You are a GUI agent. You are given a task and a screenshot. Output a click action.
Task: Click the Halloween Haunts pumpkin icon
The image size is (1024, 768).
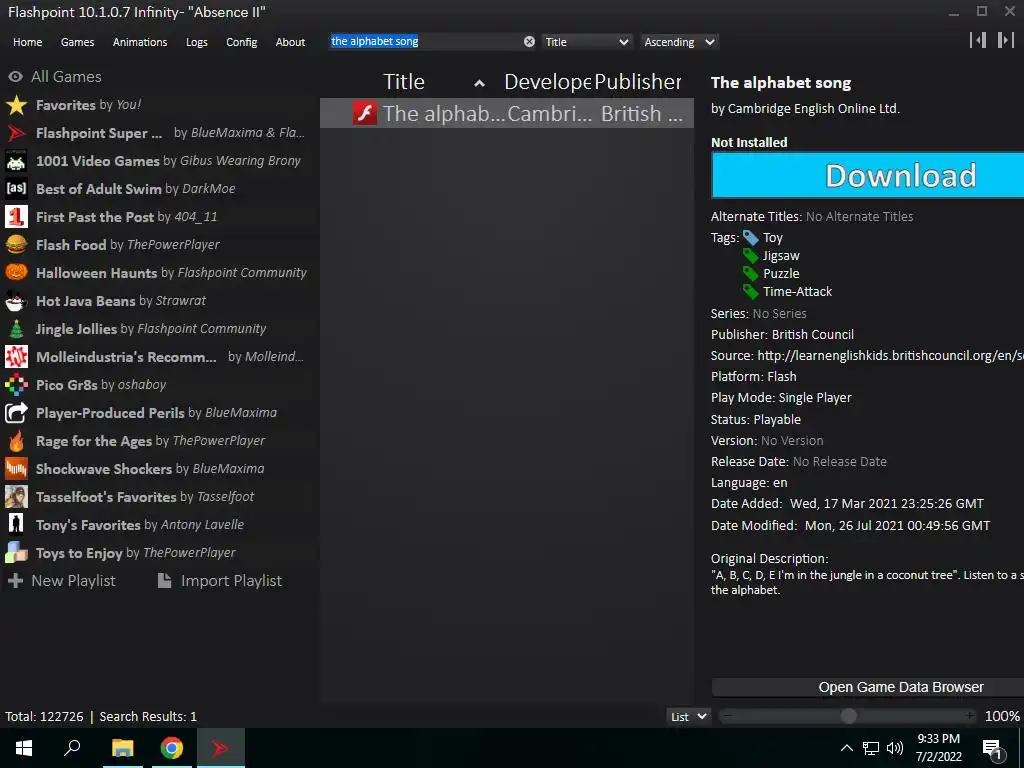tap(16, 273)
